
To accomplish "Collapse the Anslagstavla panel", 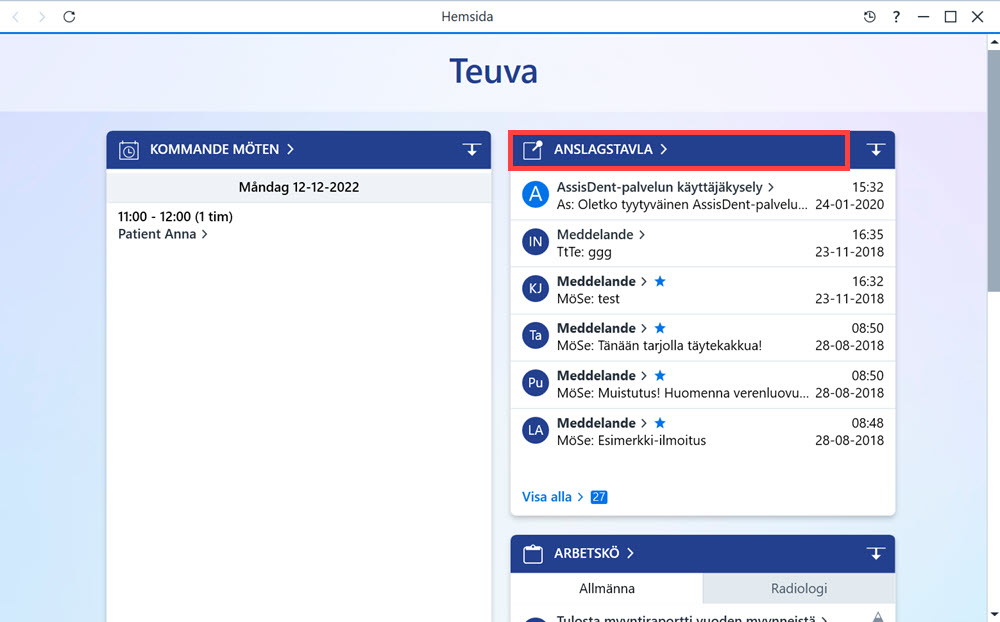I will click(x=876, y=149).
